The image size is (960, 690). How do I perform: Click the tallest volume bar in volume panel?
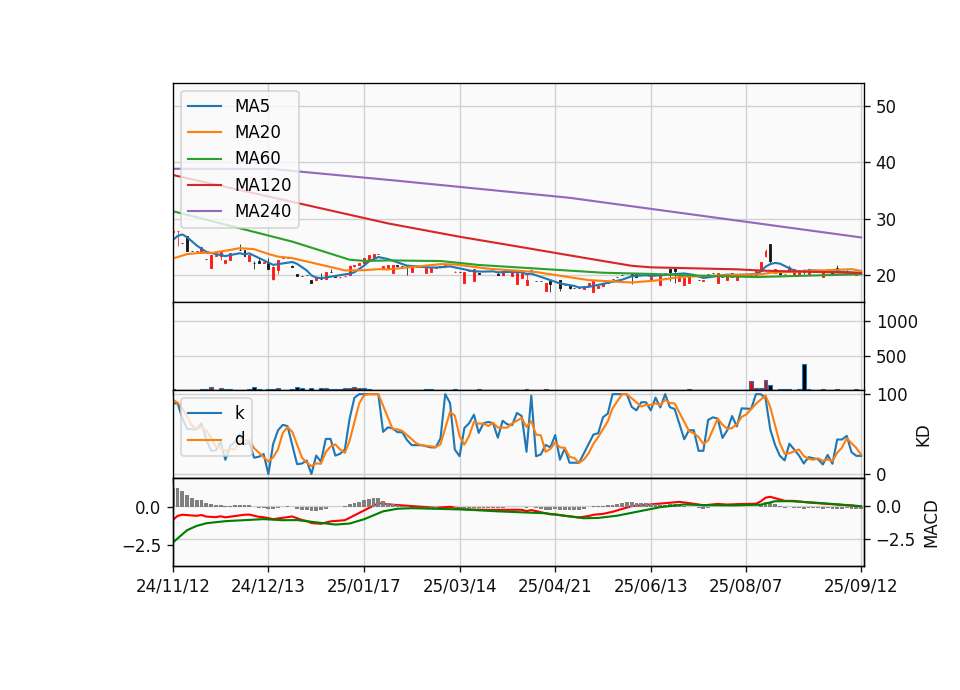(804, 377)
